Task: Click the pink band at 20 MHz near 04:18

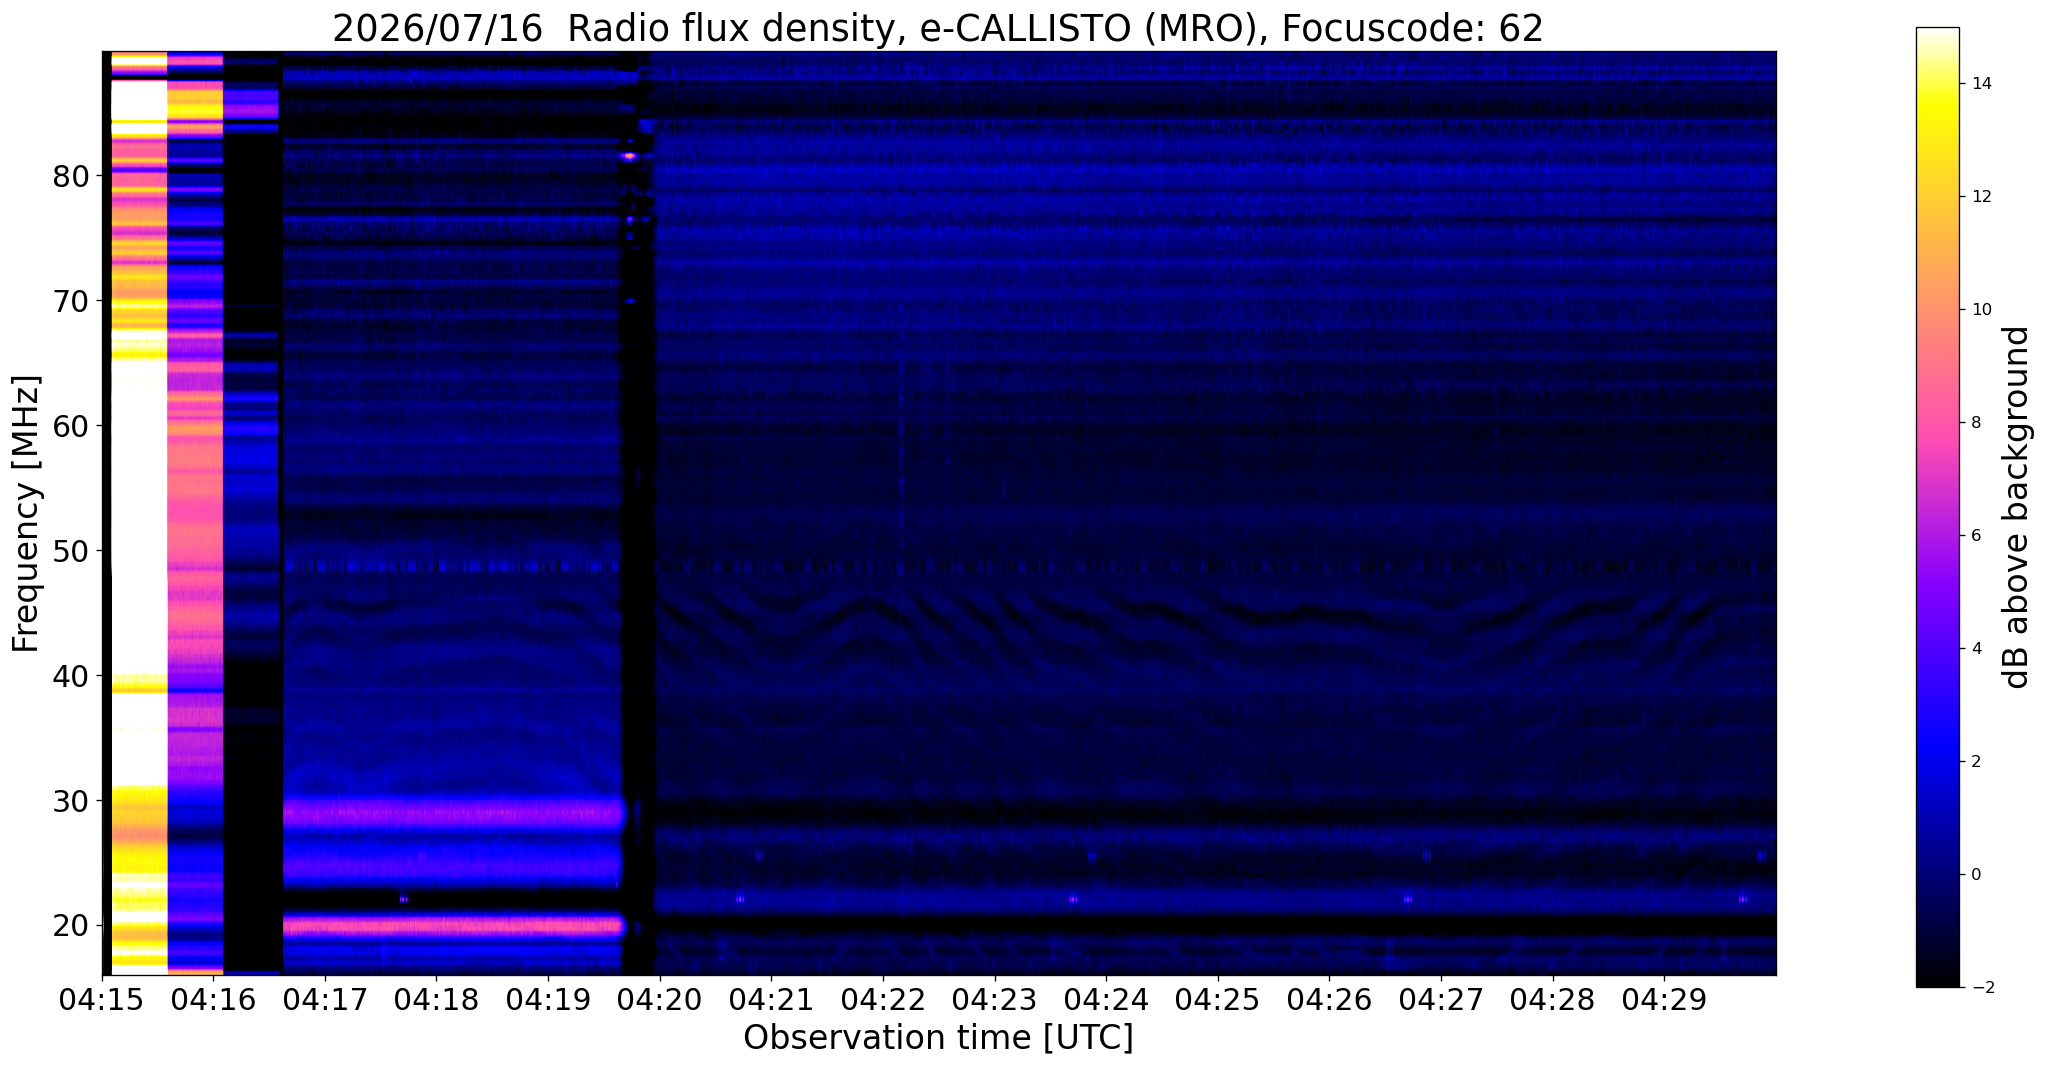Action: [452, 925]
